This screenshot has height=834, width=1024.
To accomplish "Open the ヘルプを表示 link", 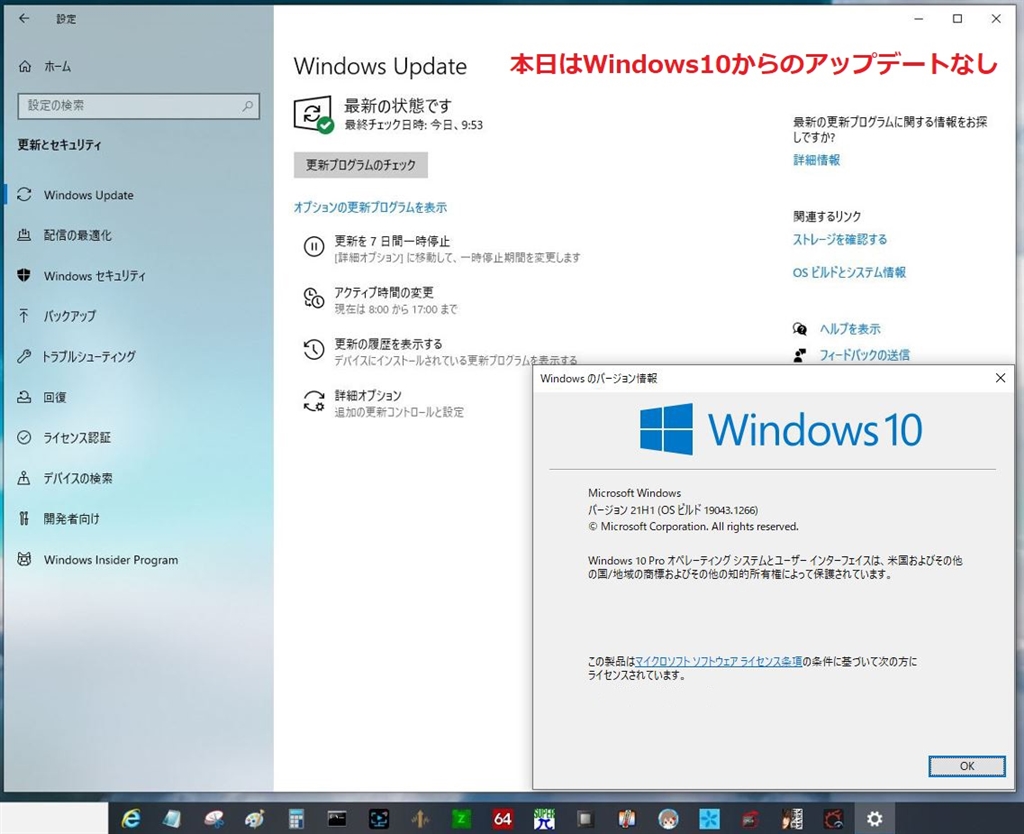I will [x=850, y=329].
